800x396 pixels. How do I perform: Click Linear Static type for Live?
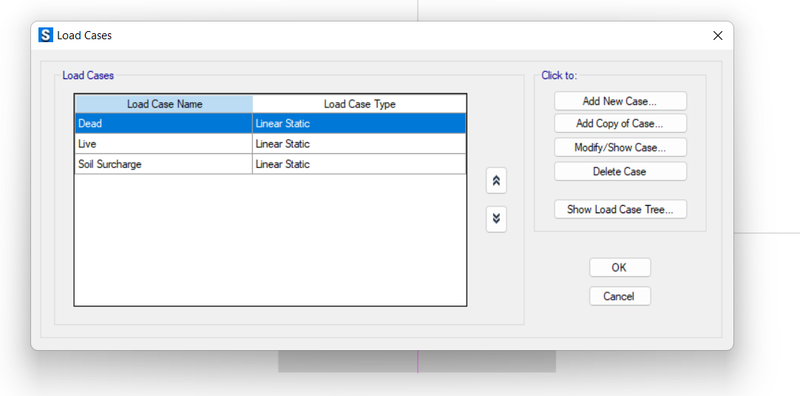point(359,144)
